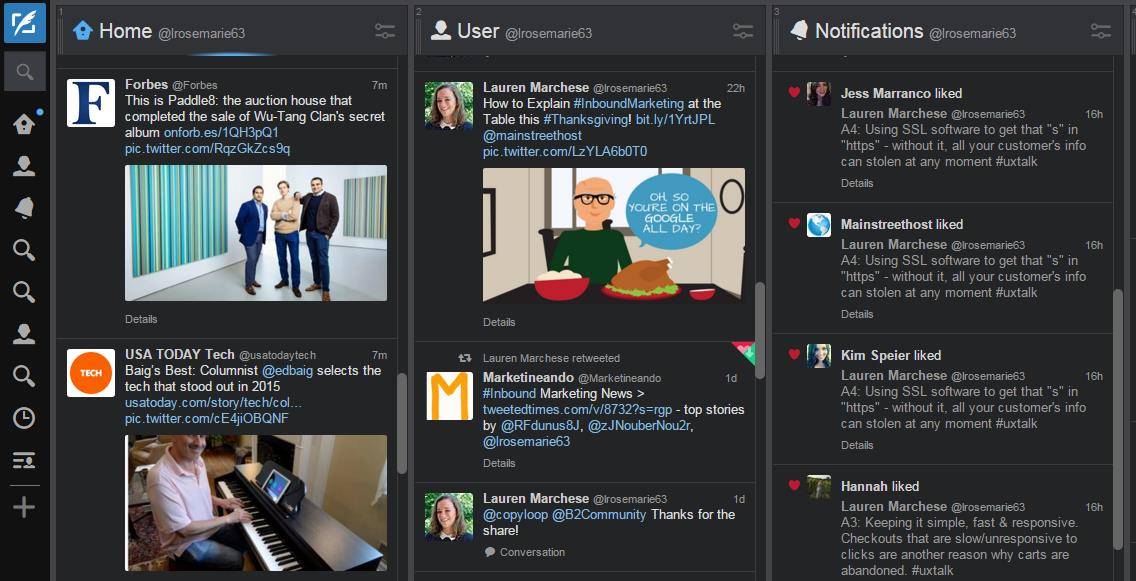Open the search magnifier icon in the sidebar

[24, 71]
